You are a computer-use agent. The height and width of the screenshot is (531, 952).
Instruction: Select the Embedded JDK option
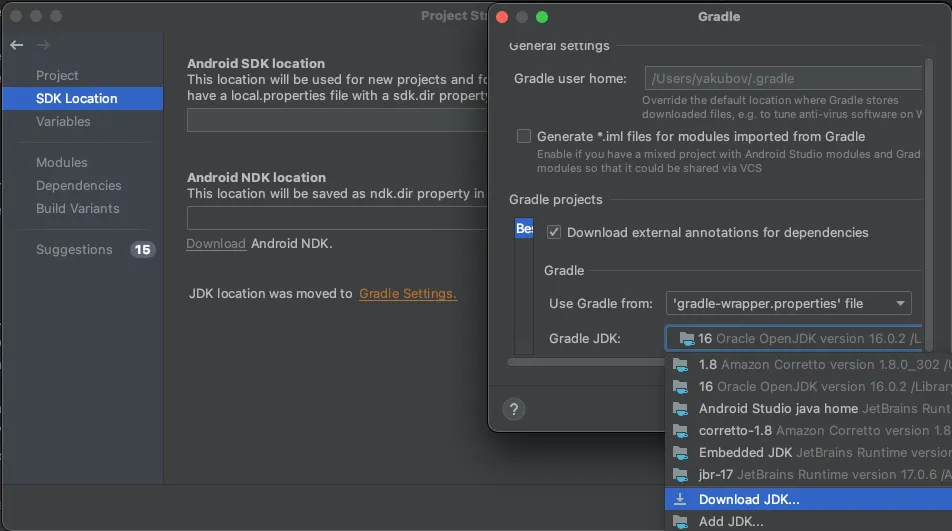pyautogui.click(x=808, y=453)
